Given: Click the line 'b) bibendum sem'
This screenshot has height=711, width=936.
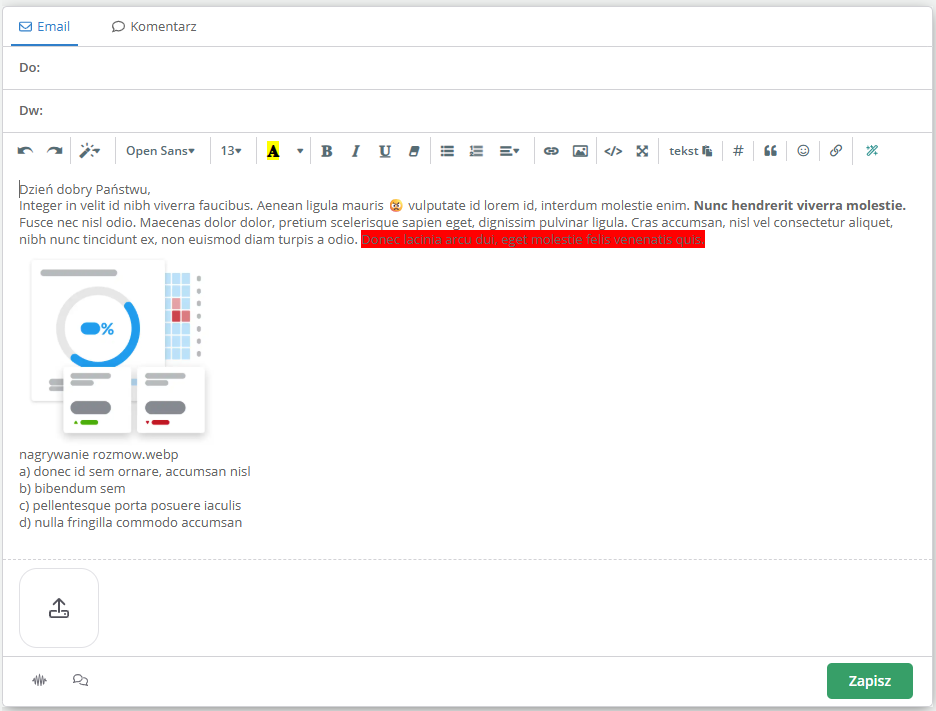Looking at the screenshot, I should (x=72, y=489).
